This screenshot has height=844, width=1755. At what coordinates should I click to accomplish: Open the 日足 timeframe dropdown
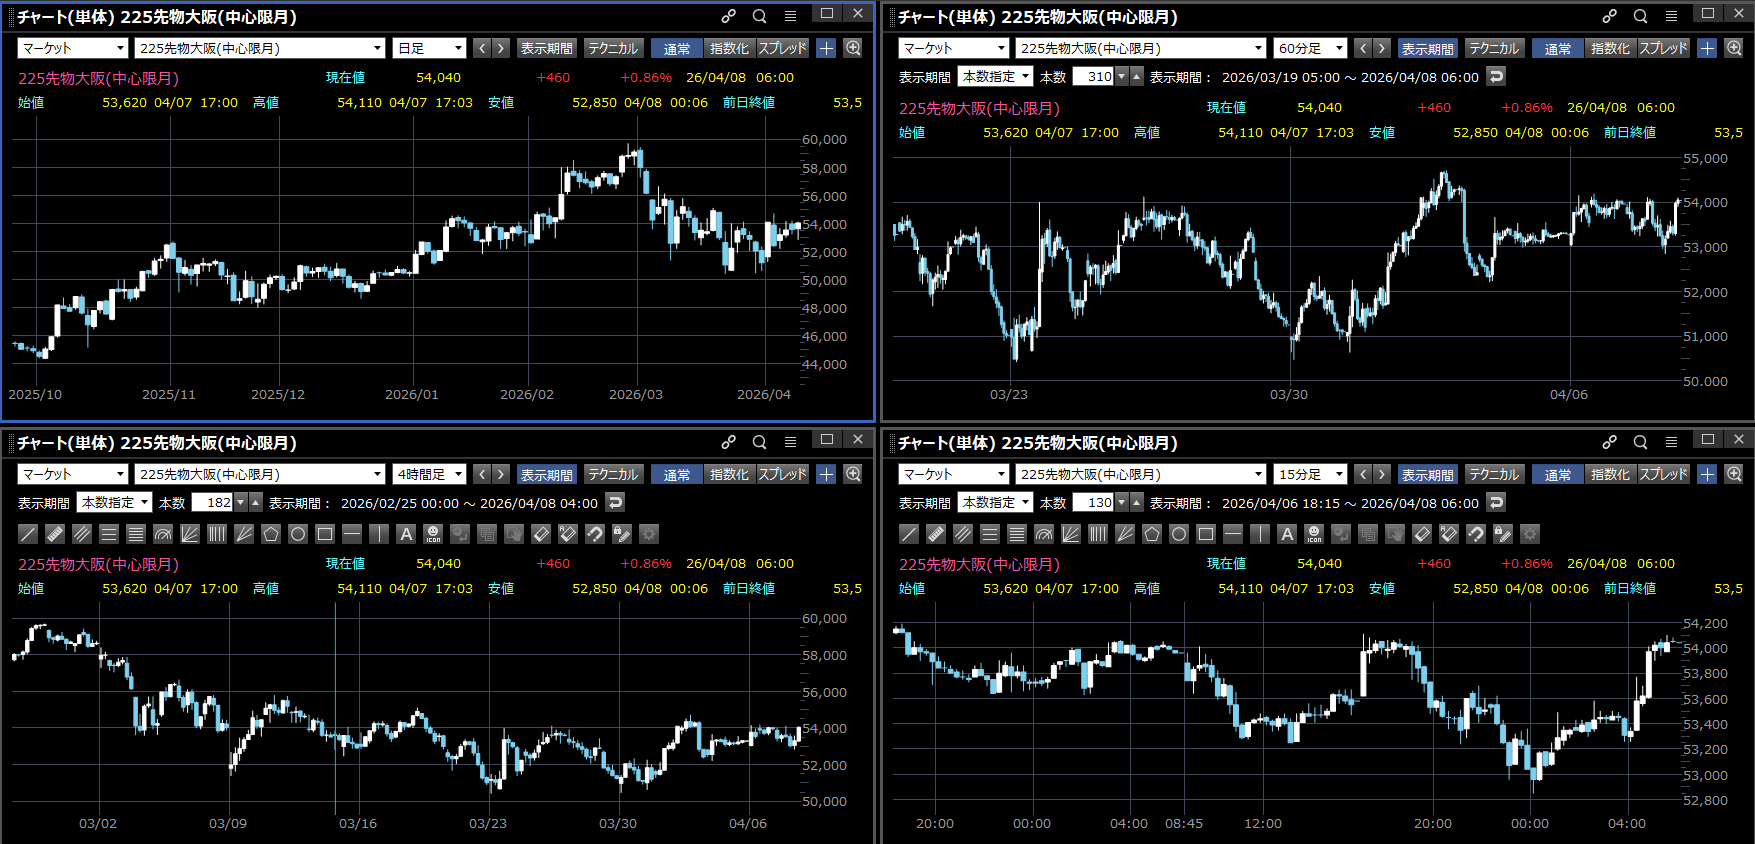(x=430, y=48)
